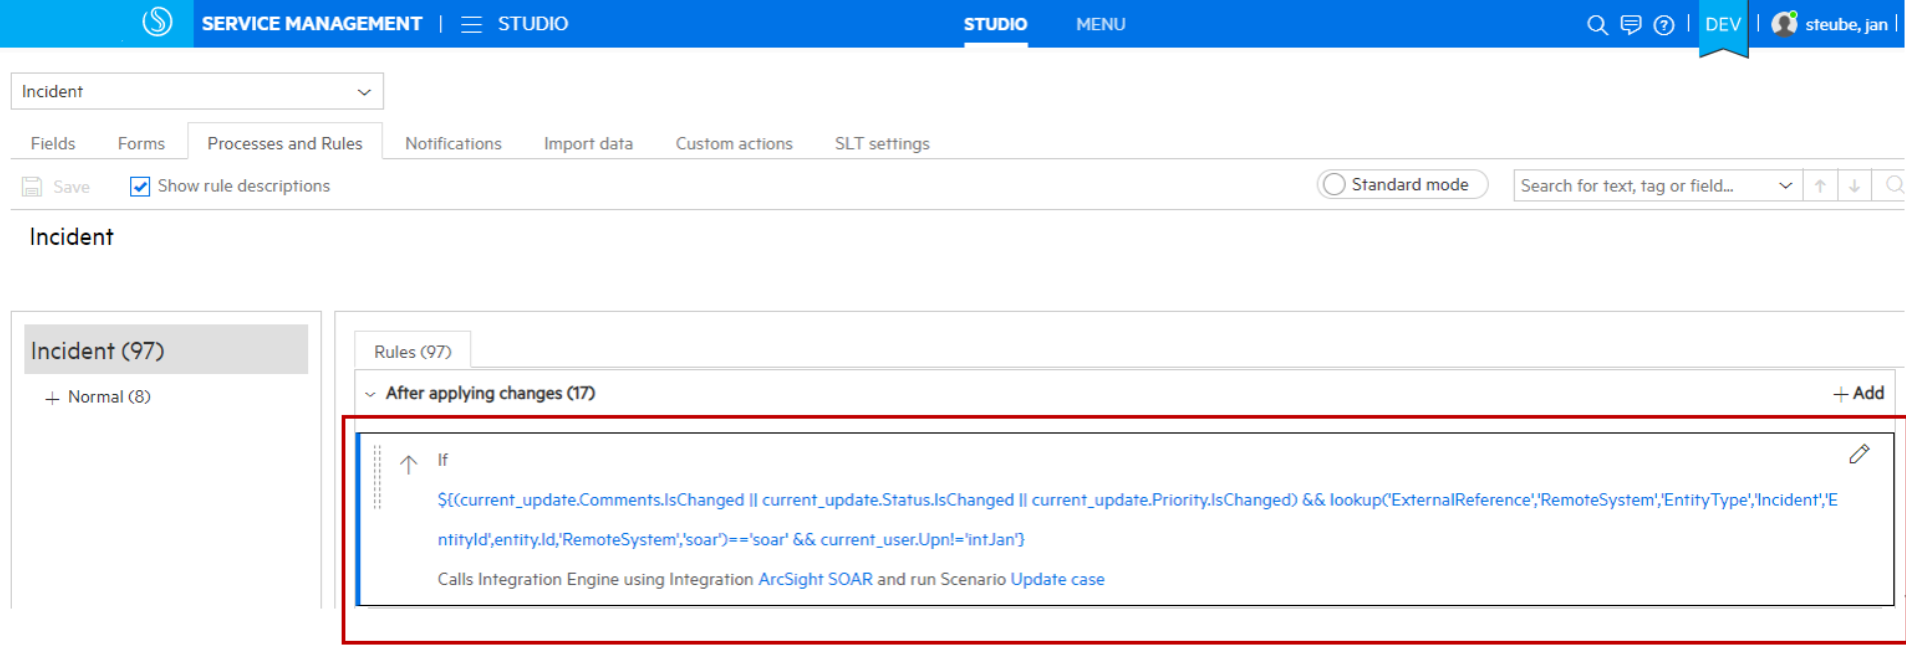
Task: Click the search text, tag or field box
Action: click(x=1645, y=186)
